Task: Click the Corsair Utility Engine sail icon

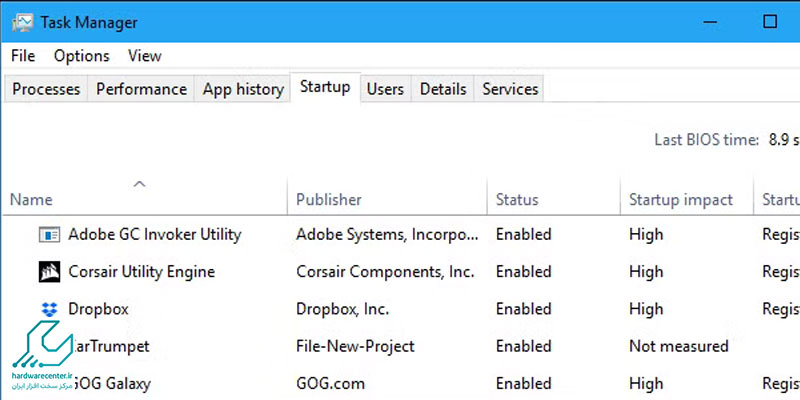Action: 49,272
